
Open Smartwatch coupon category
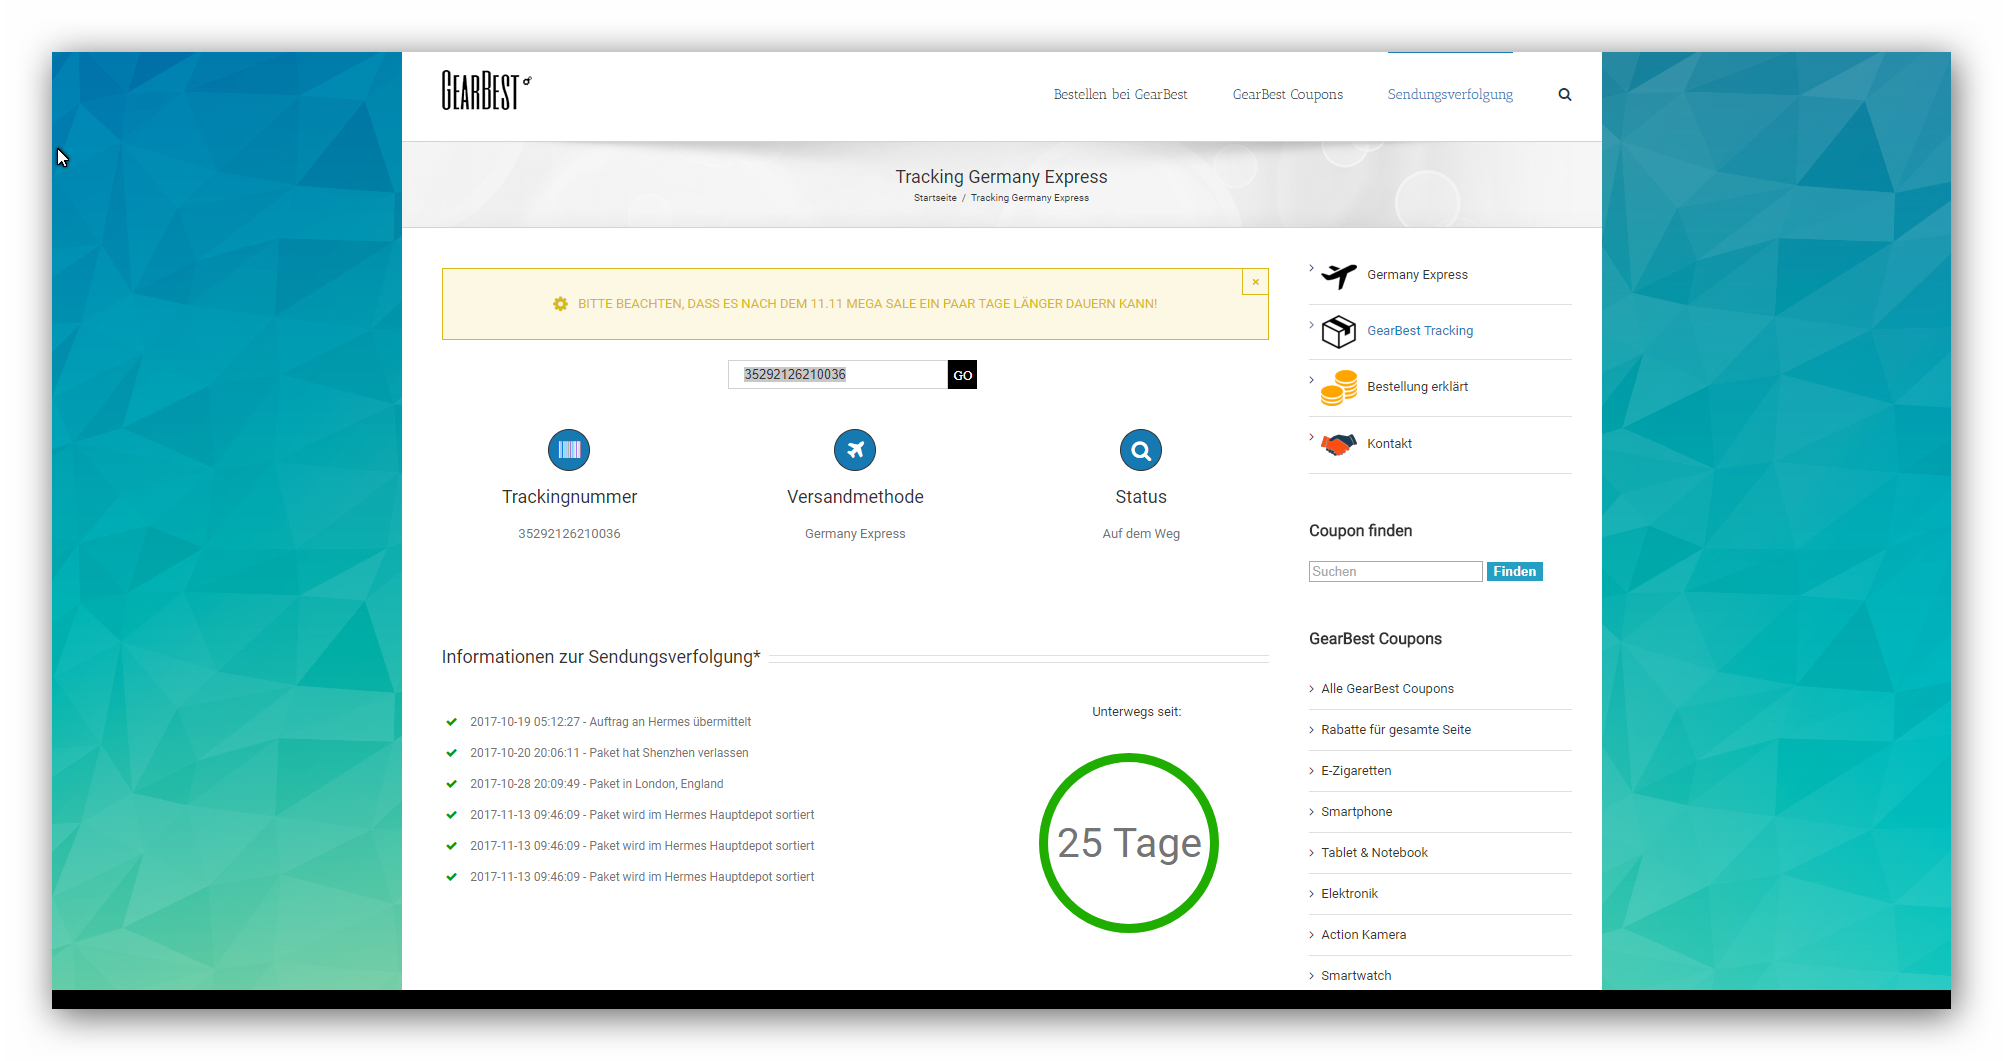1356,976
